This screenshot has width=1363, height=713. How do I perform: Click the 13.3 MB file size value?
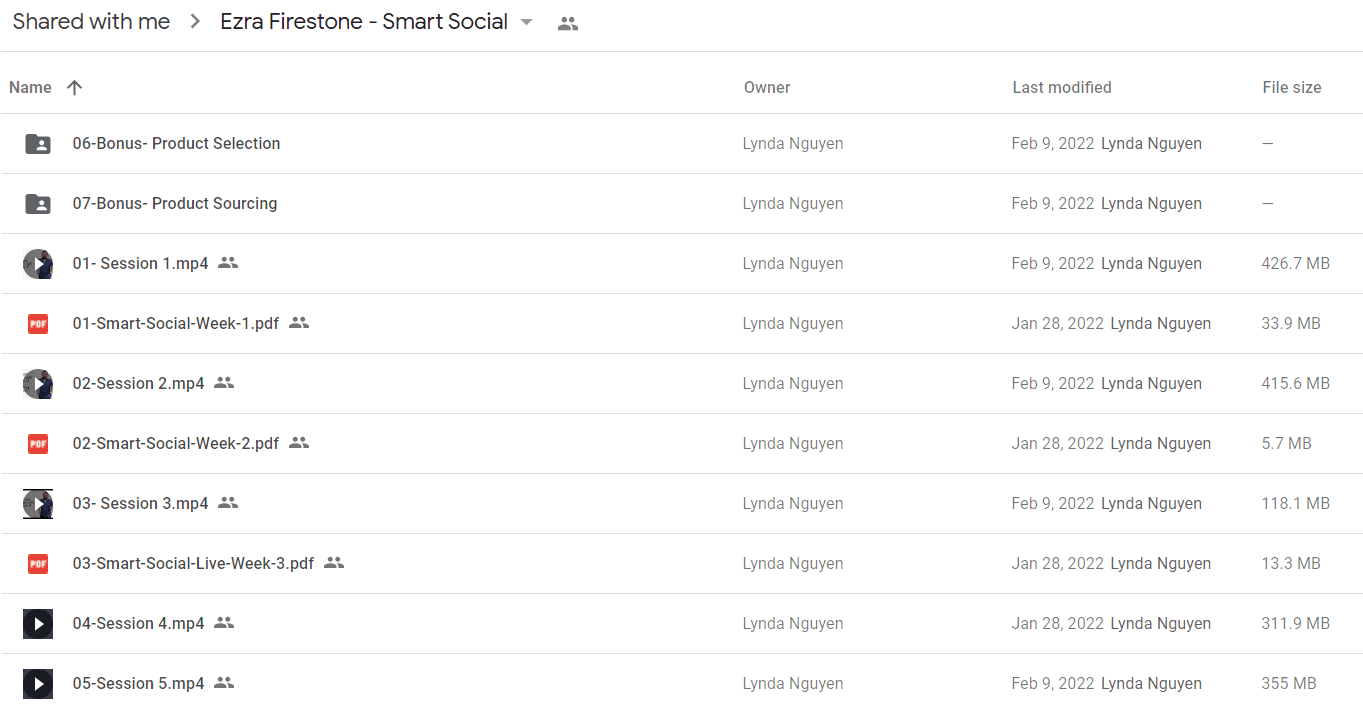point(1291,564)
